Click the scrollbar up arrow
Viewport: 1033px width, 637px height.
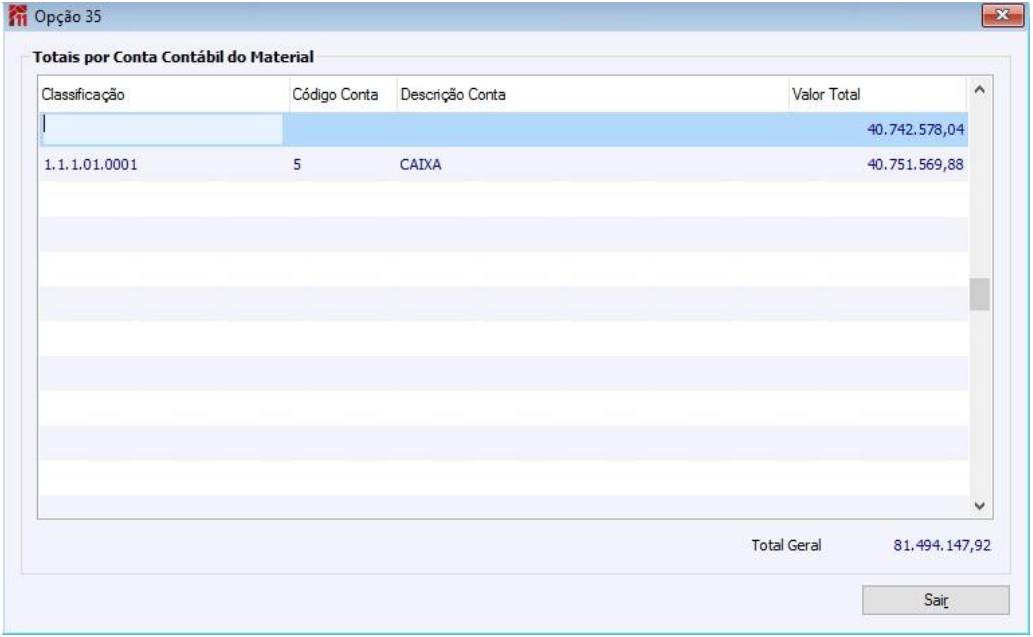coord(980,90)
